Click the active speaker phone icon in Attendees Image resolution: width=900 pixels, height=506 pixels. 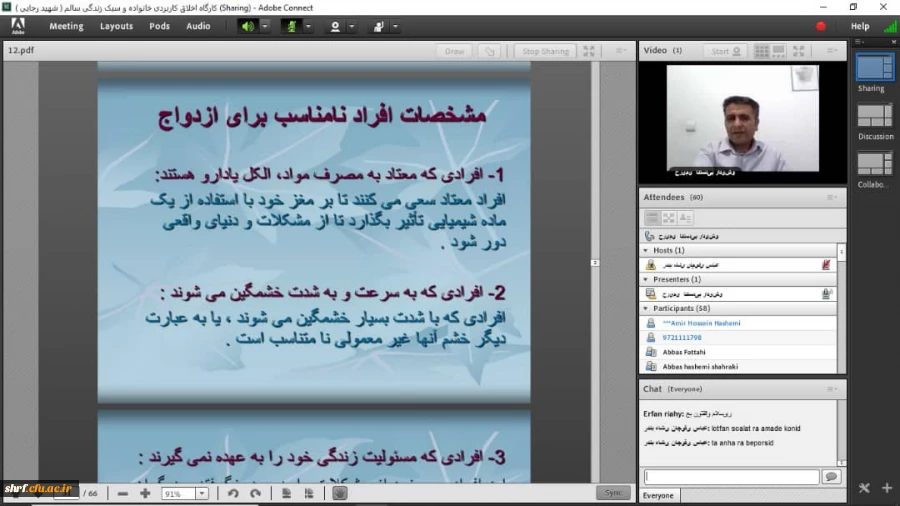(649, 236)
